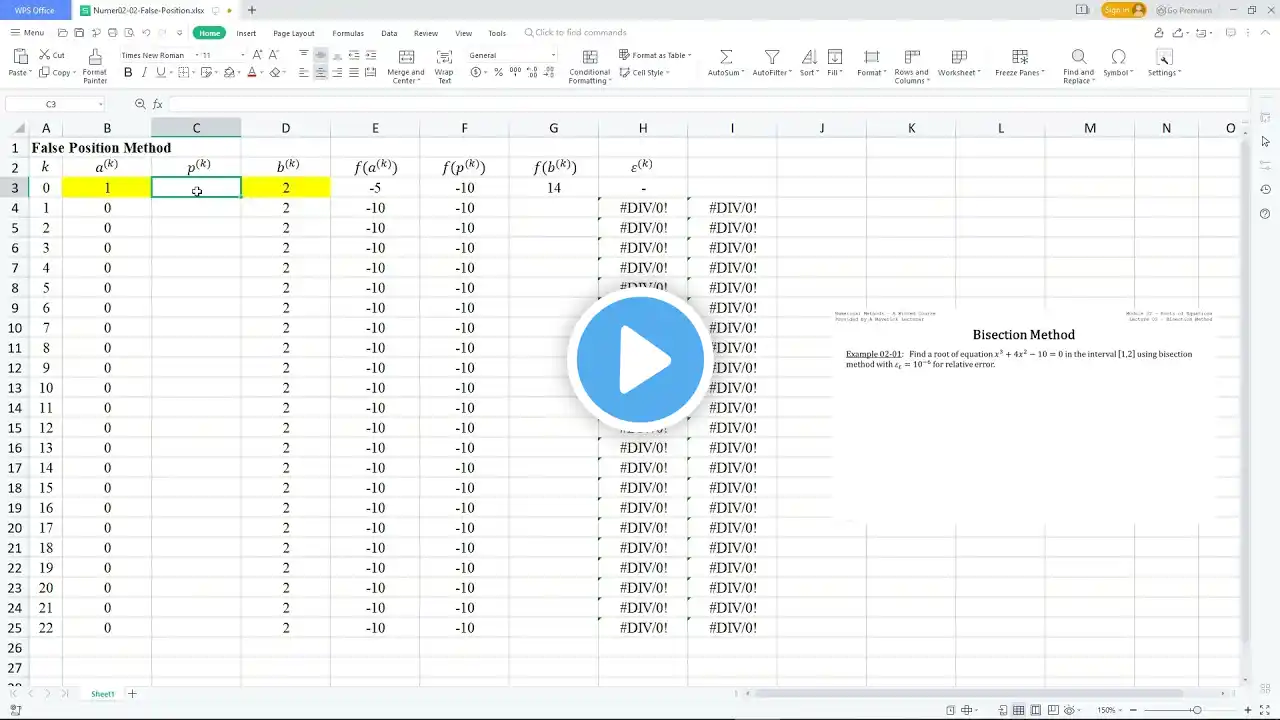Click the Go Premium button
The width and height of the screenshot is (1280, 720).
click(x=1184, y=10)
